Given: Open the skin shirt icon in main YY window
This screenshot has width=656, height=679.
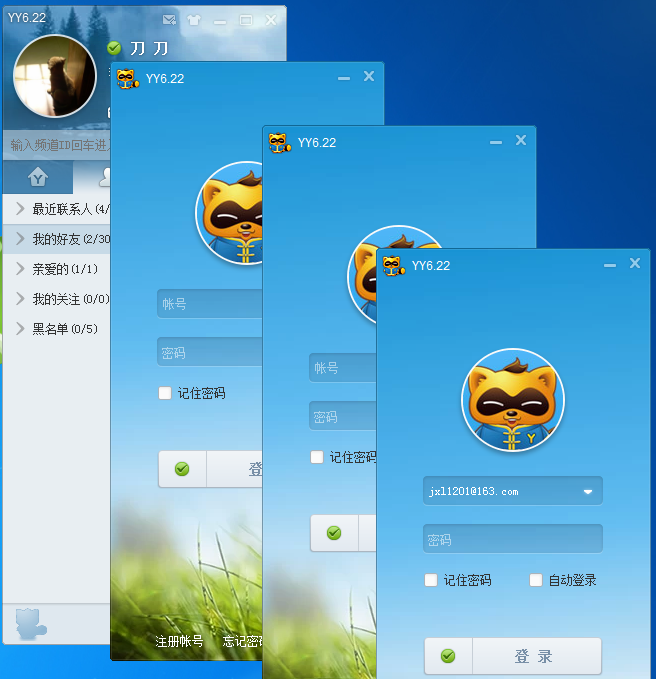Looking at the screenshot, I should [x=194, y=20].
